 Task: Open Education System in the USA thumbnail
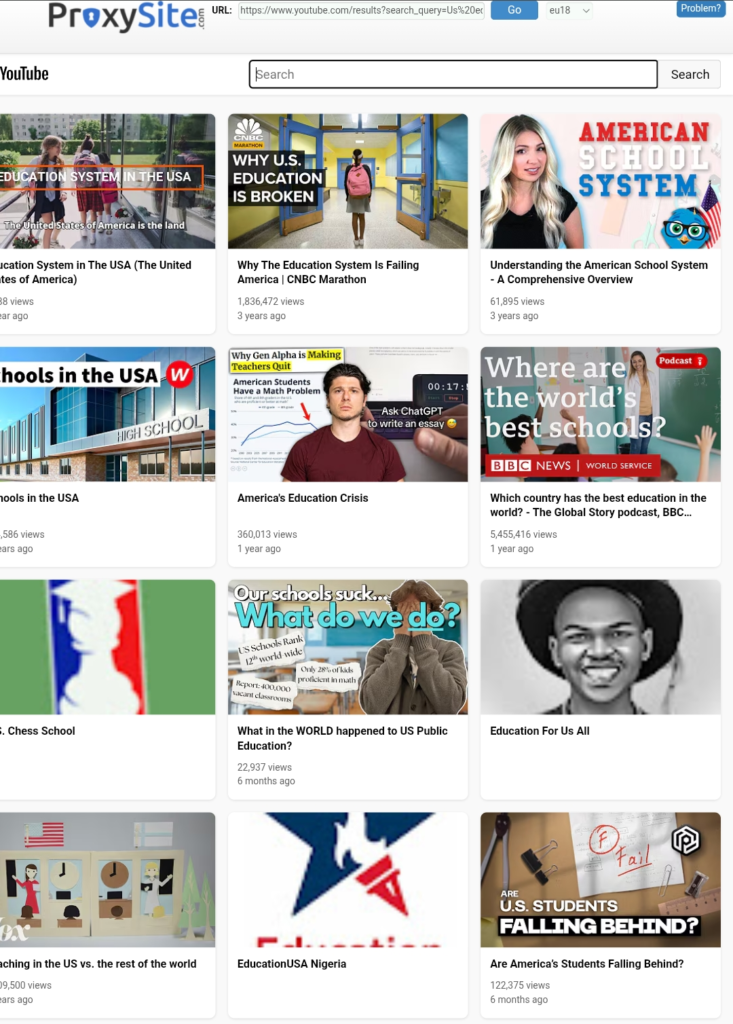click(x=107, y=181)
